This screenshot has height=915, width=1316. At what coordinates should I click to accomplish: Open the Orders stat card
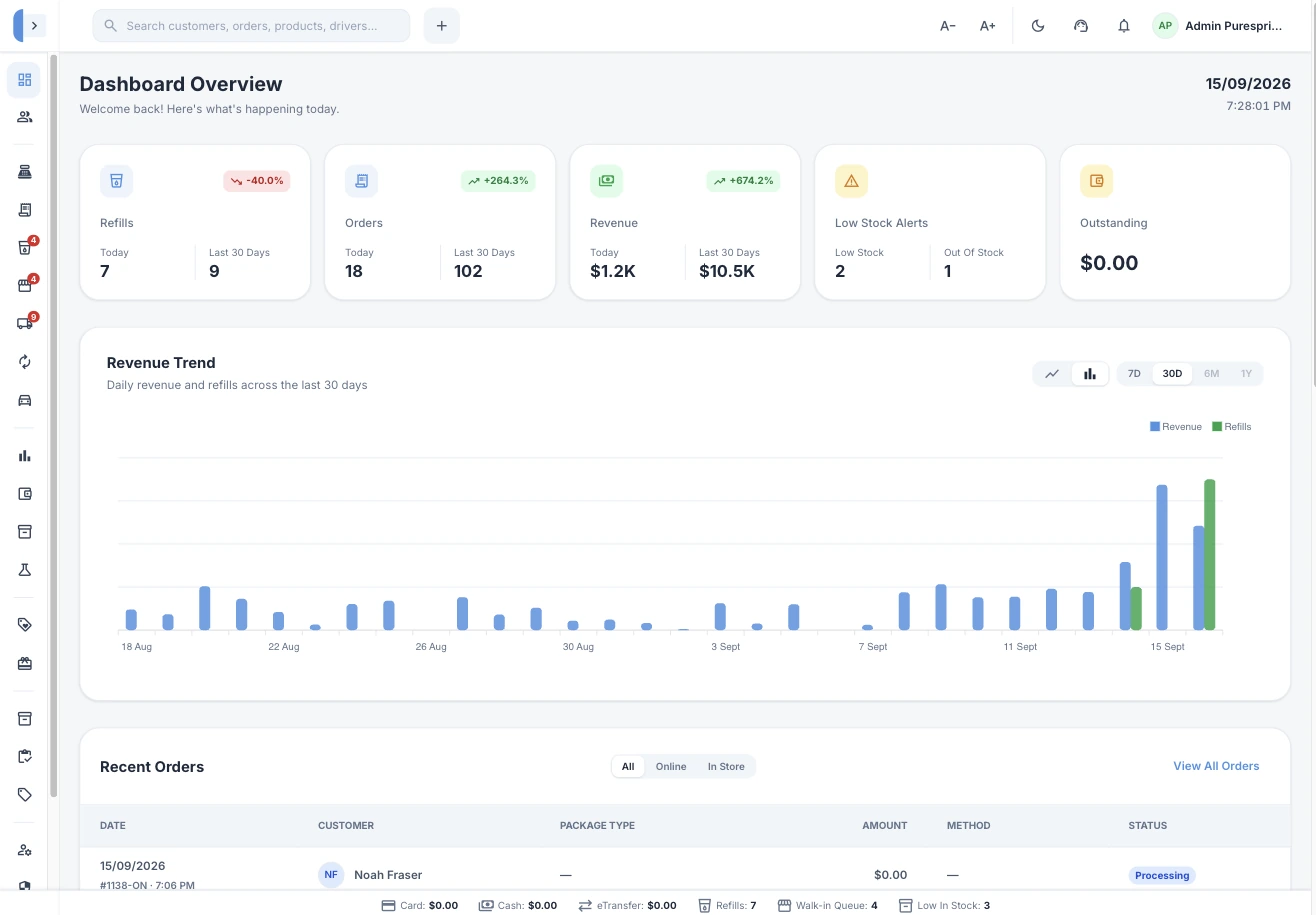coord(440,222)
